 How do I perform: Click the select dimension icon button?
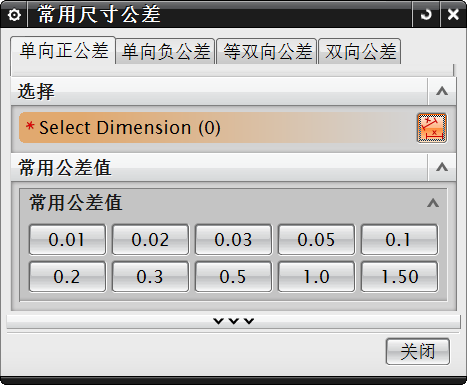(x=432, y=128)
